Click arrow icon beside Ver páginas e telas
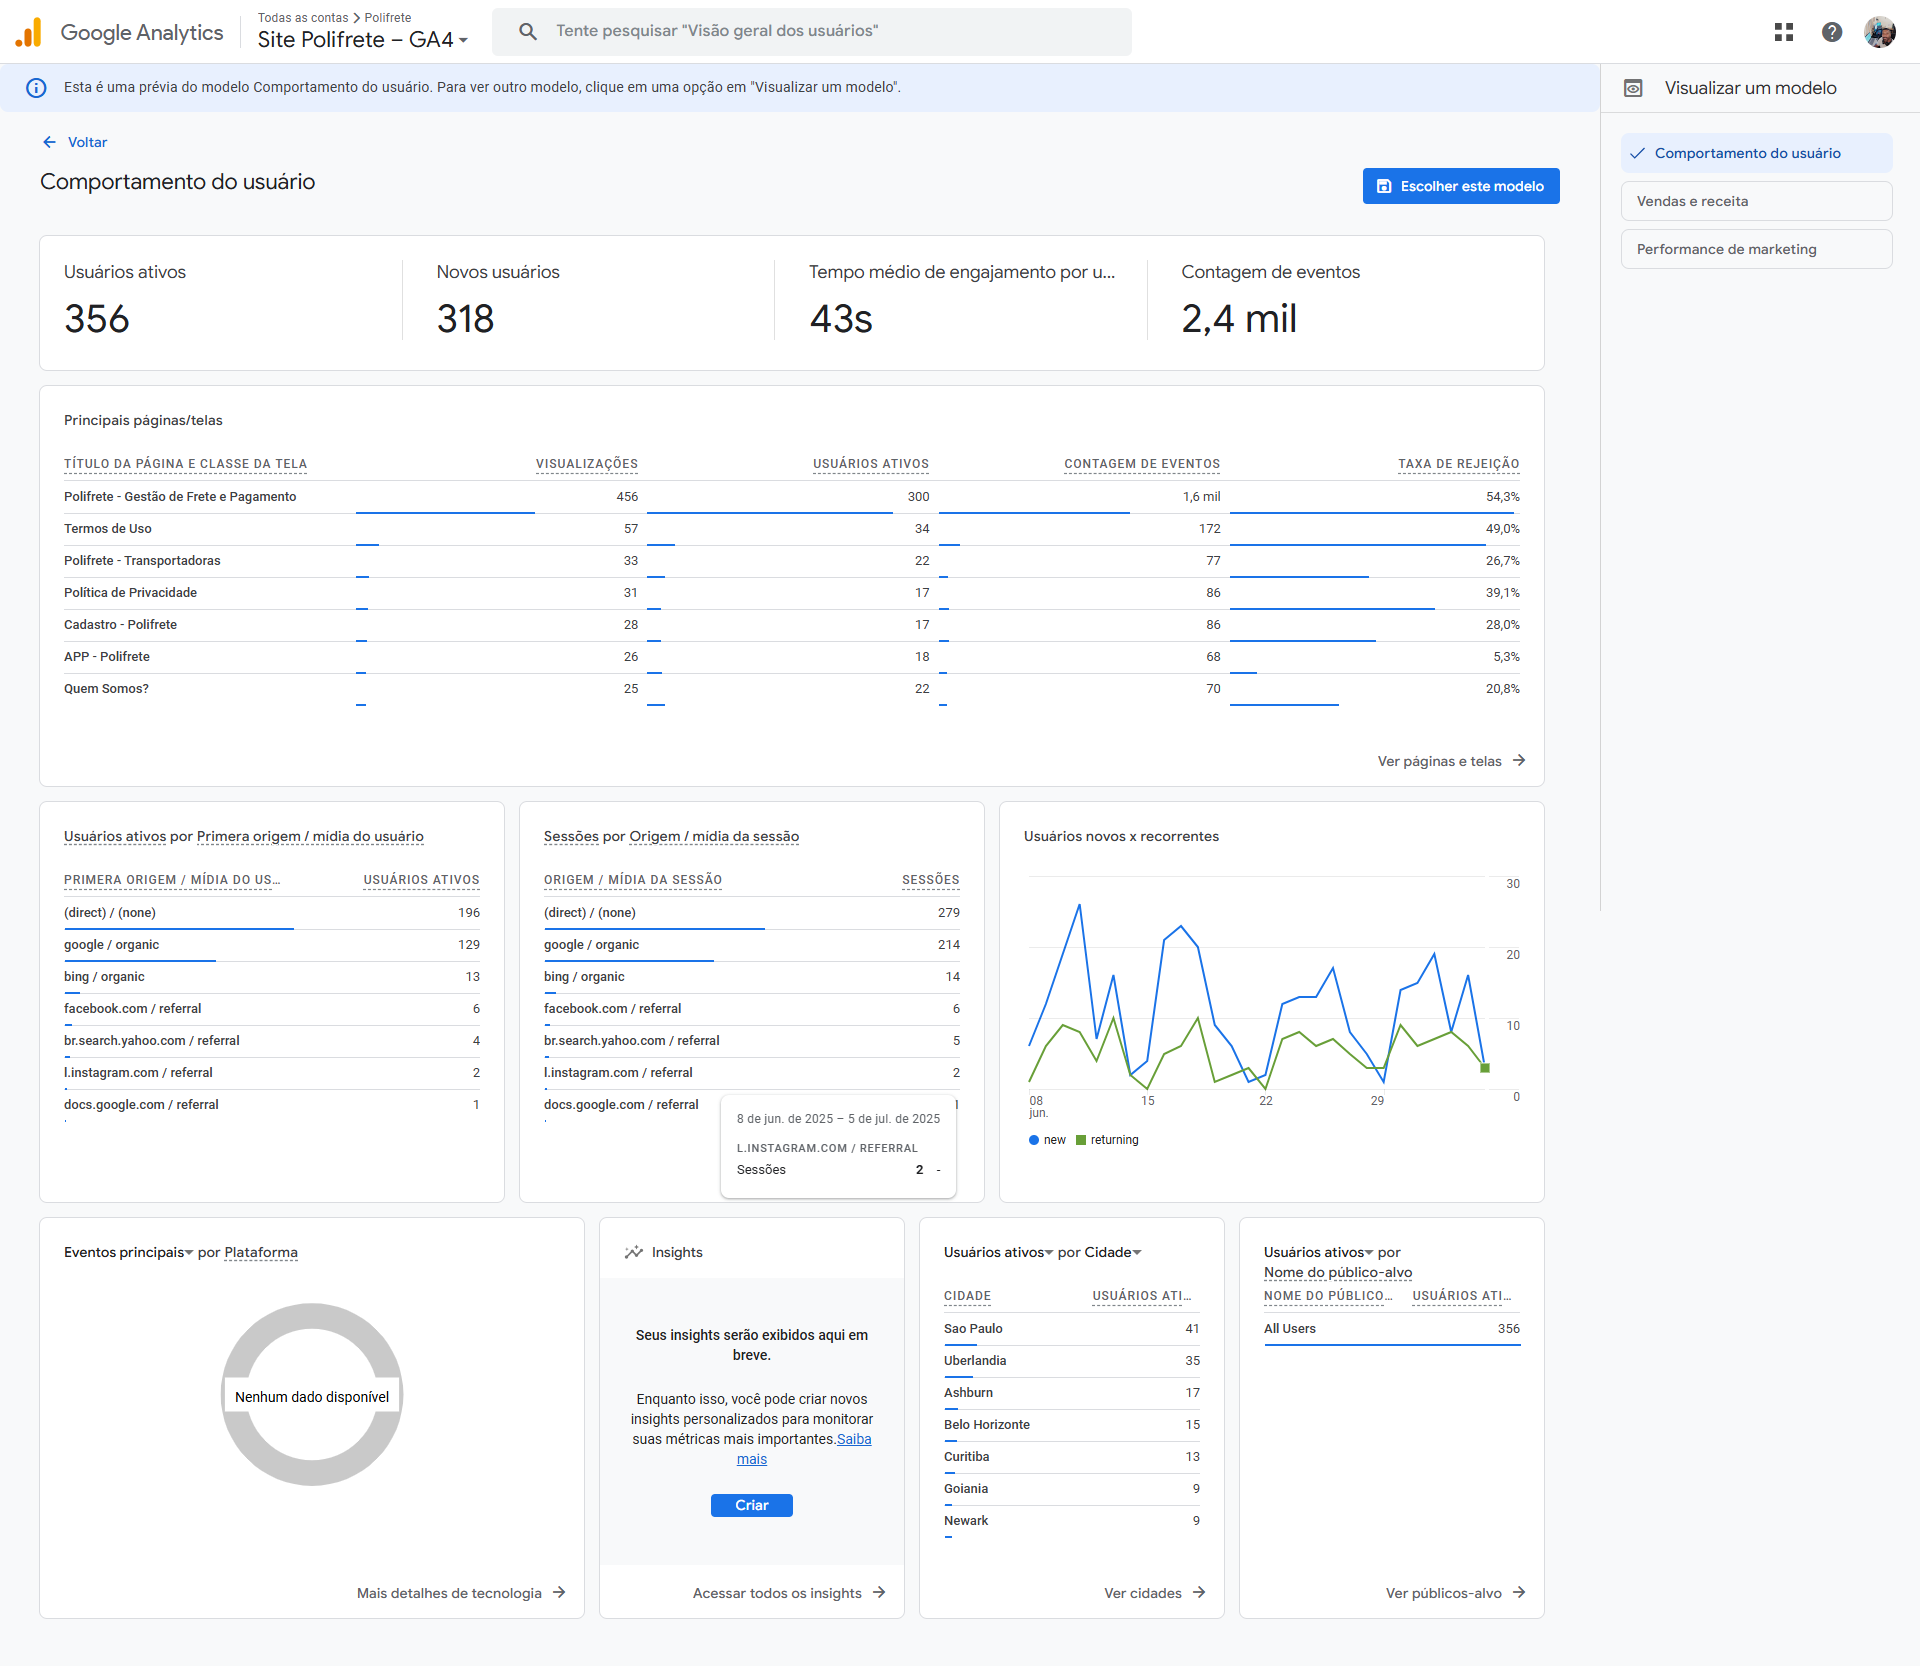Screen dimensions: 1920x1666 (1519, 760)
